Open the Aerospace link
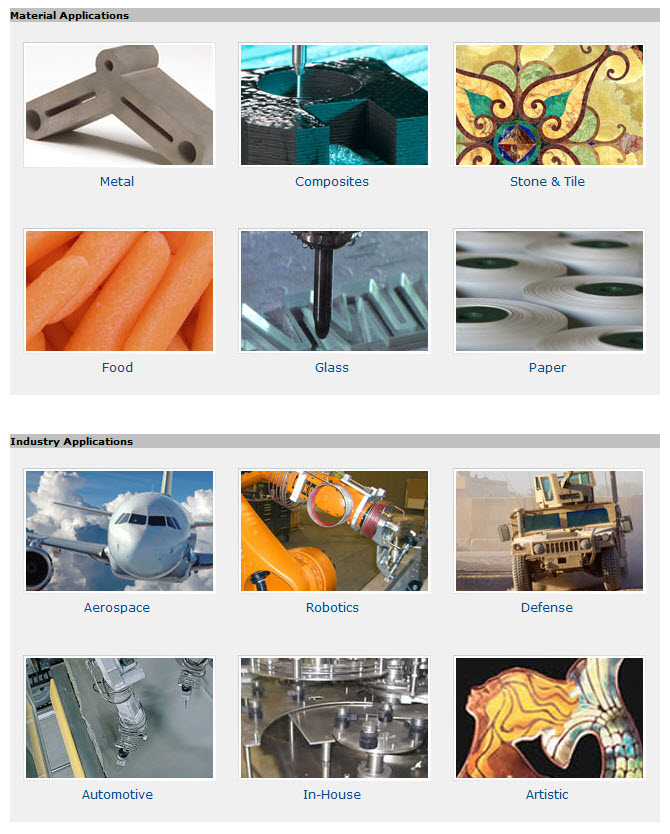 pos(117,608)
